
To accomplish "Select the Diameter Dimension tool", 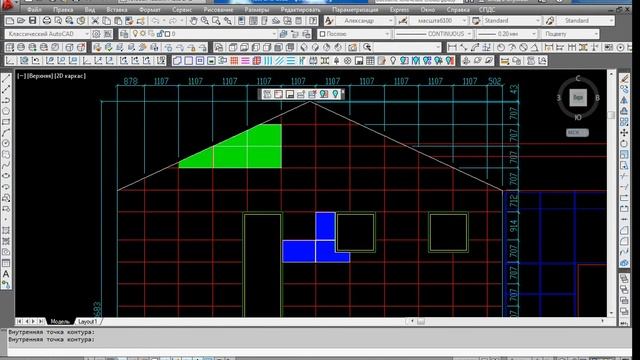I will click(524, 47).
